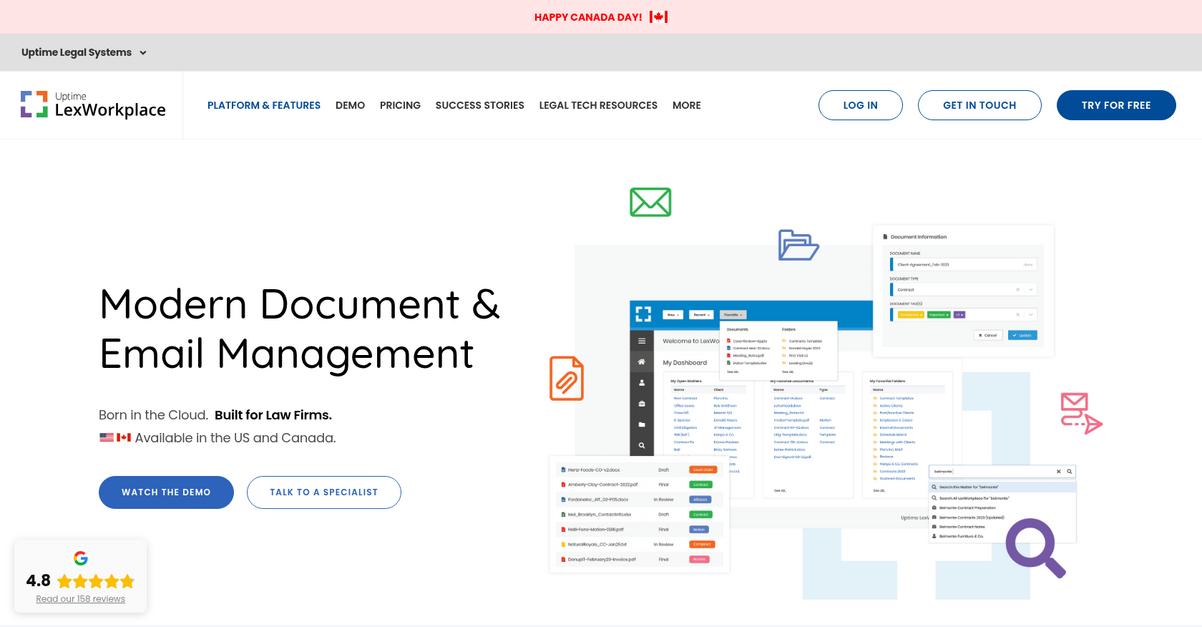Click the Uptime LexWorkplace logo

tap(93, 104)
